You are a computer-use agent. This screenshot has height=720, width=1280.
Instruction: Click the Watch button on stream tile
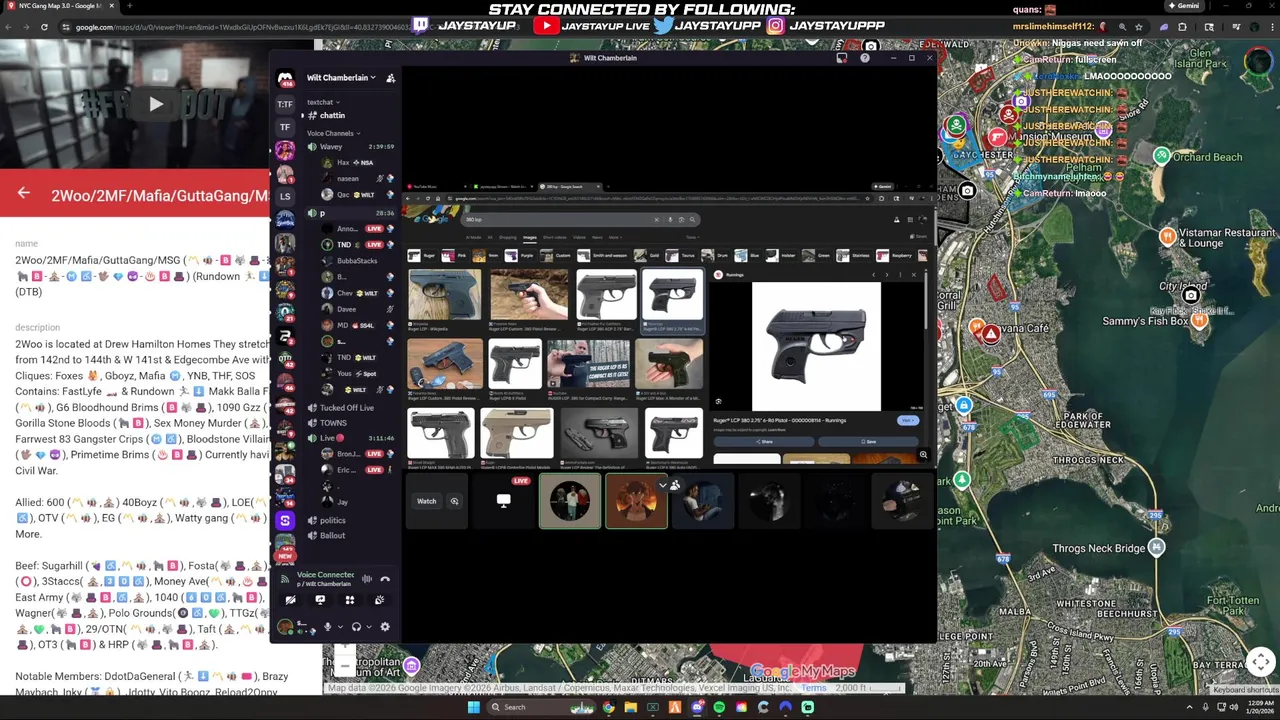pos(426,501)
